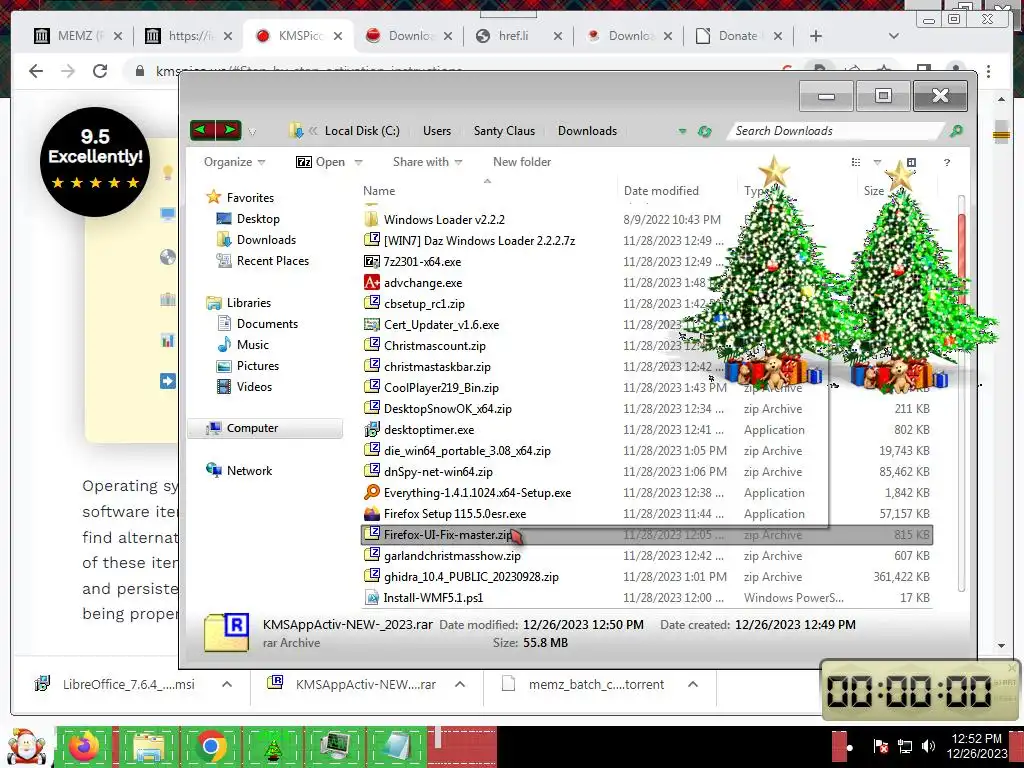
Task: Open Explorer help question mark icon
Action: [x=946, y=162]
